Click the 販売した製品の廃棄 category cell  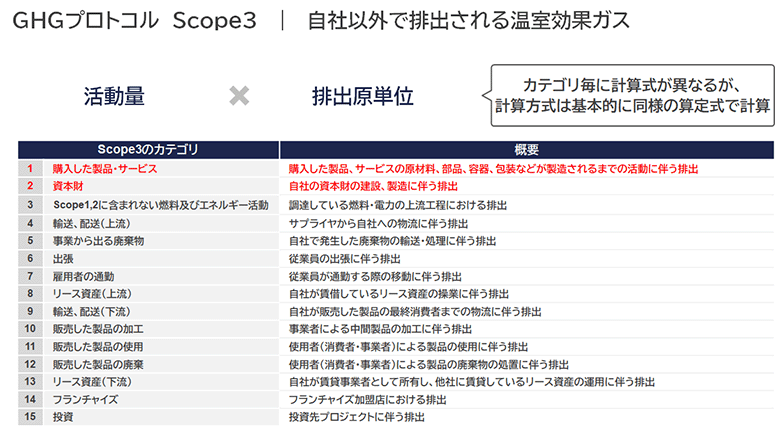click(x=98, y=363)
